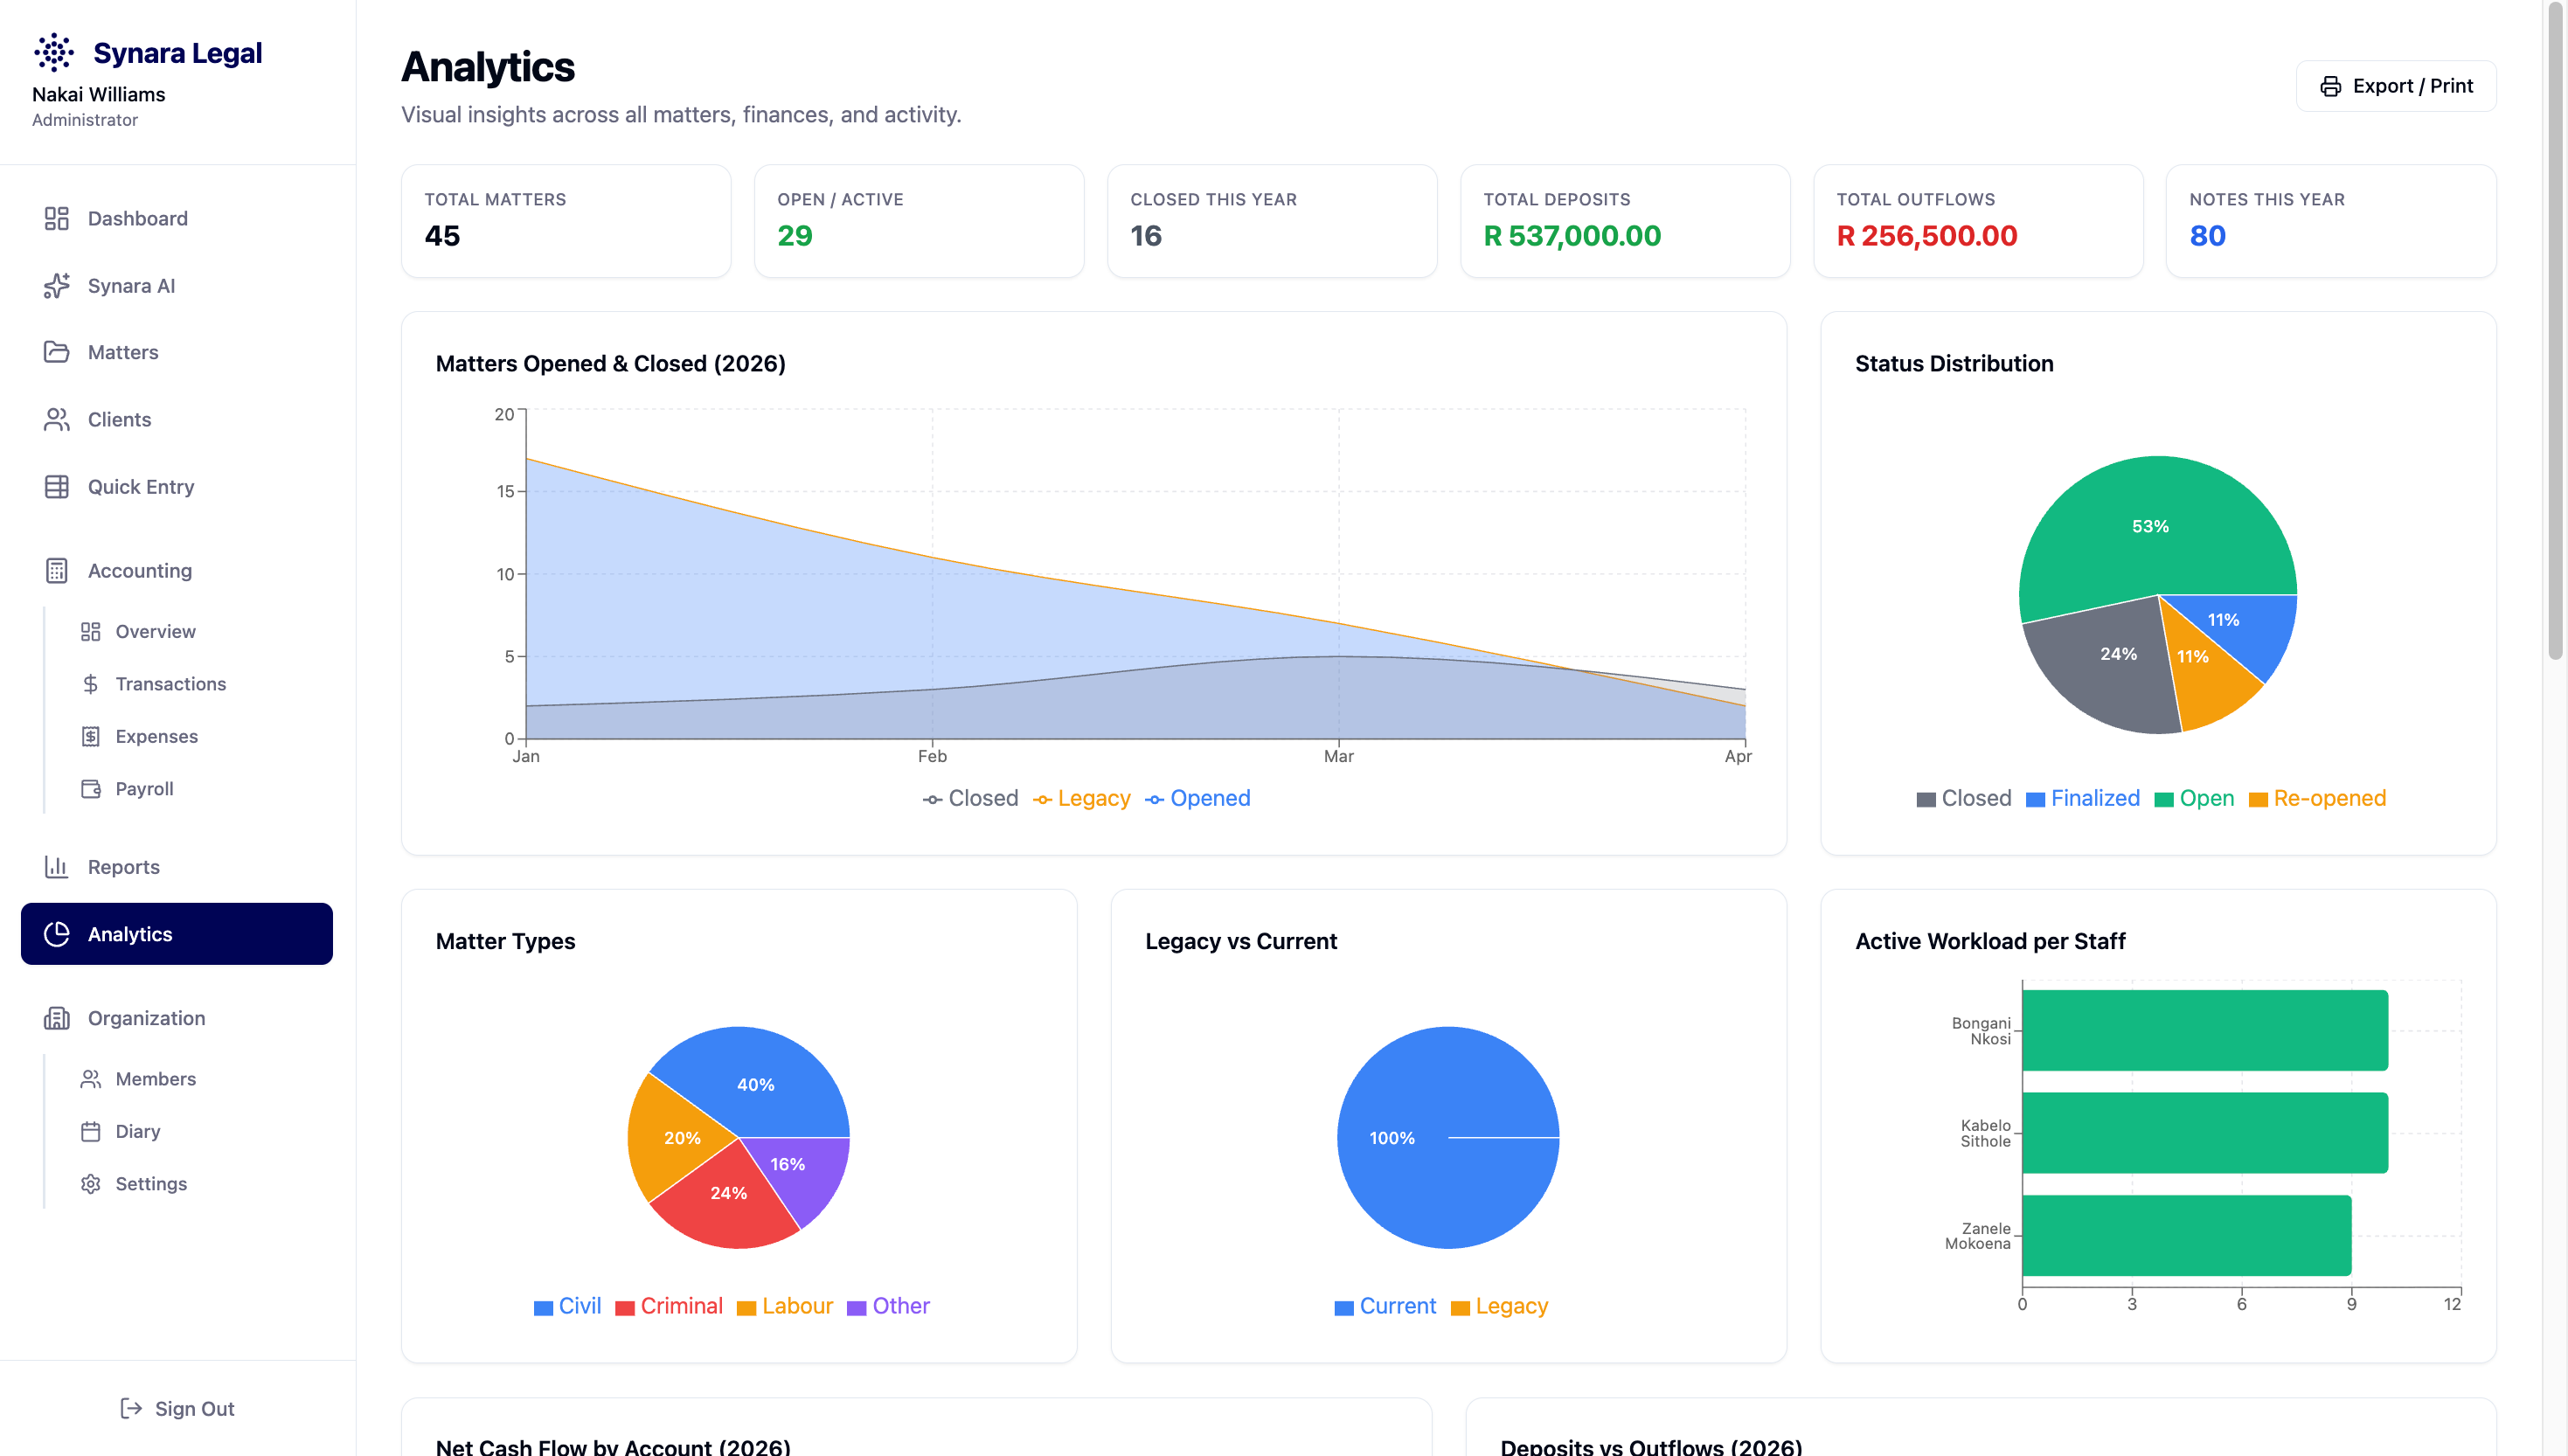The height and width of the screenshot is (1456, 2568).
Task: Click the gray Closed swatch in Status legend
Action: click(x=1926, y=800)
